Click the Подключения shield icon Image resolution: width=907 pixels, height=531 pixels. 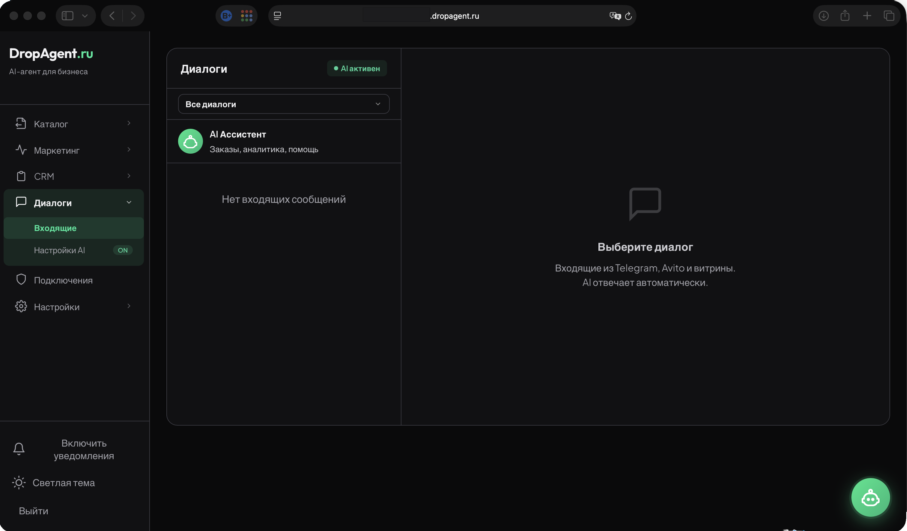tap(21, 280)
